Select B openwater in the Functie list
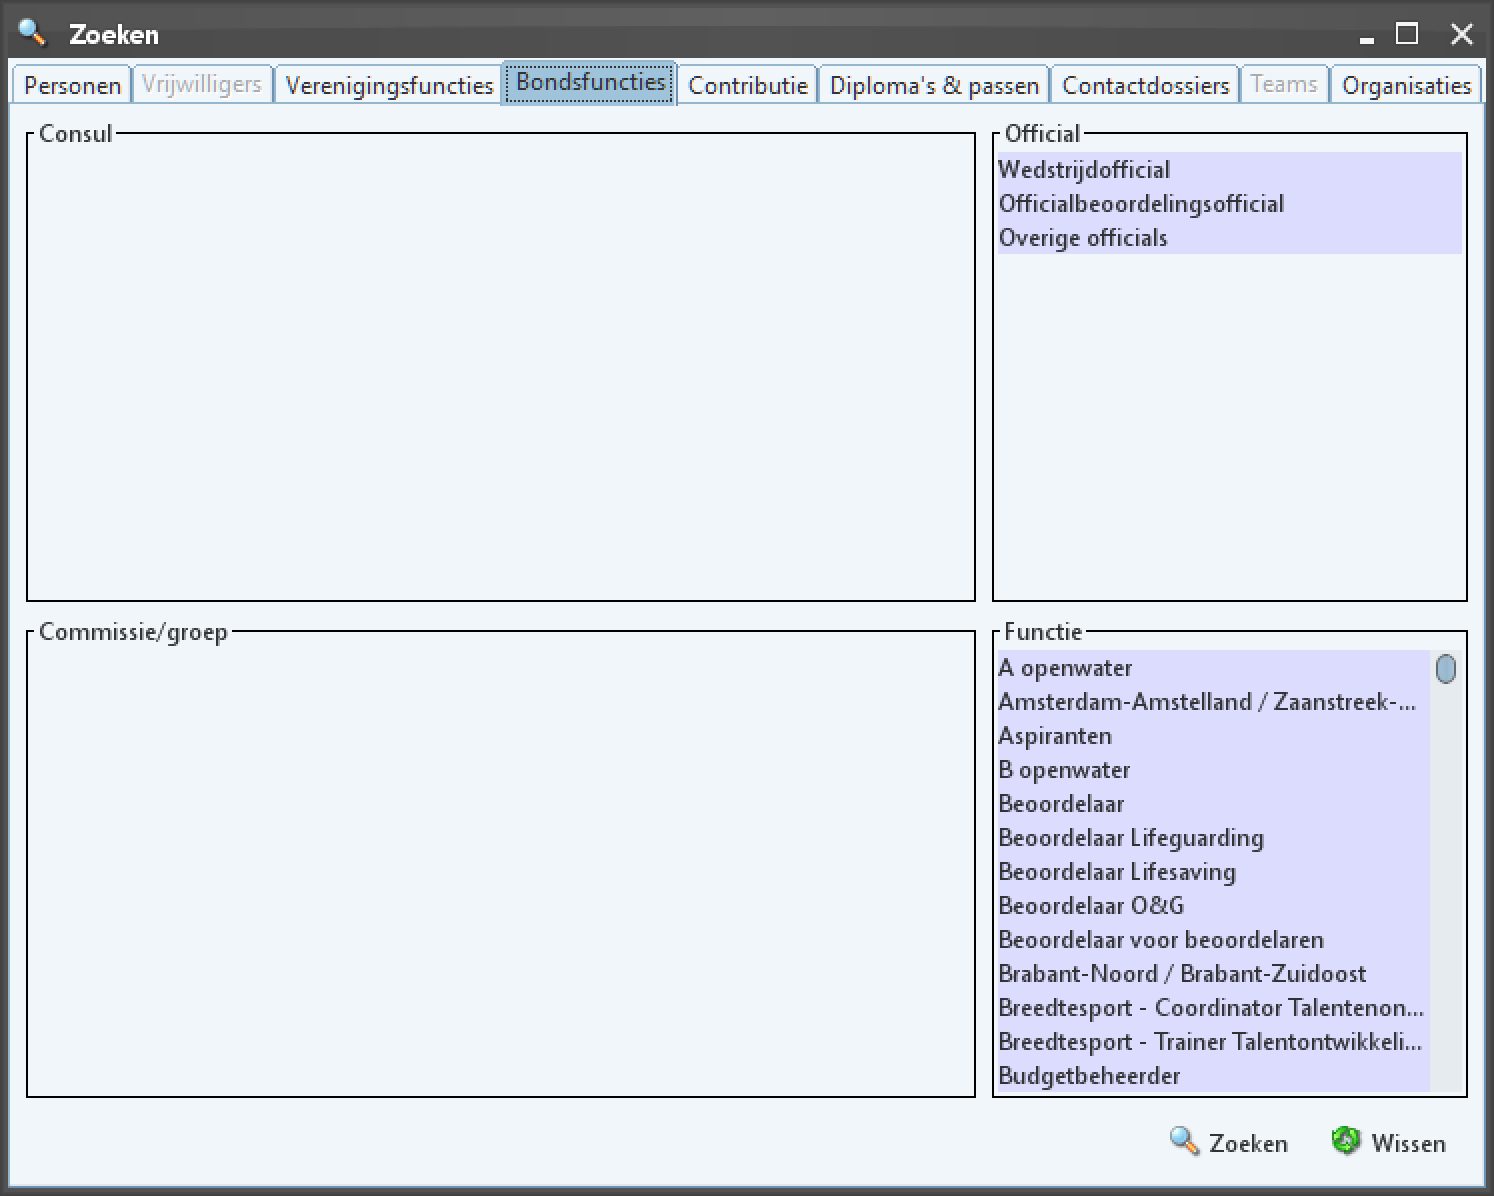 [x=1213, y=769]
